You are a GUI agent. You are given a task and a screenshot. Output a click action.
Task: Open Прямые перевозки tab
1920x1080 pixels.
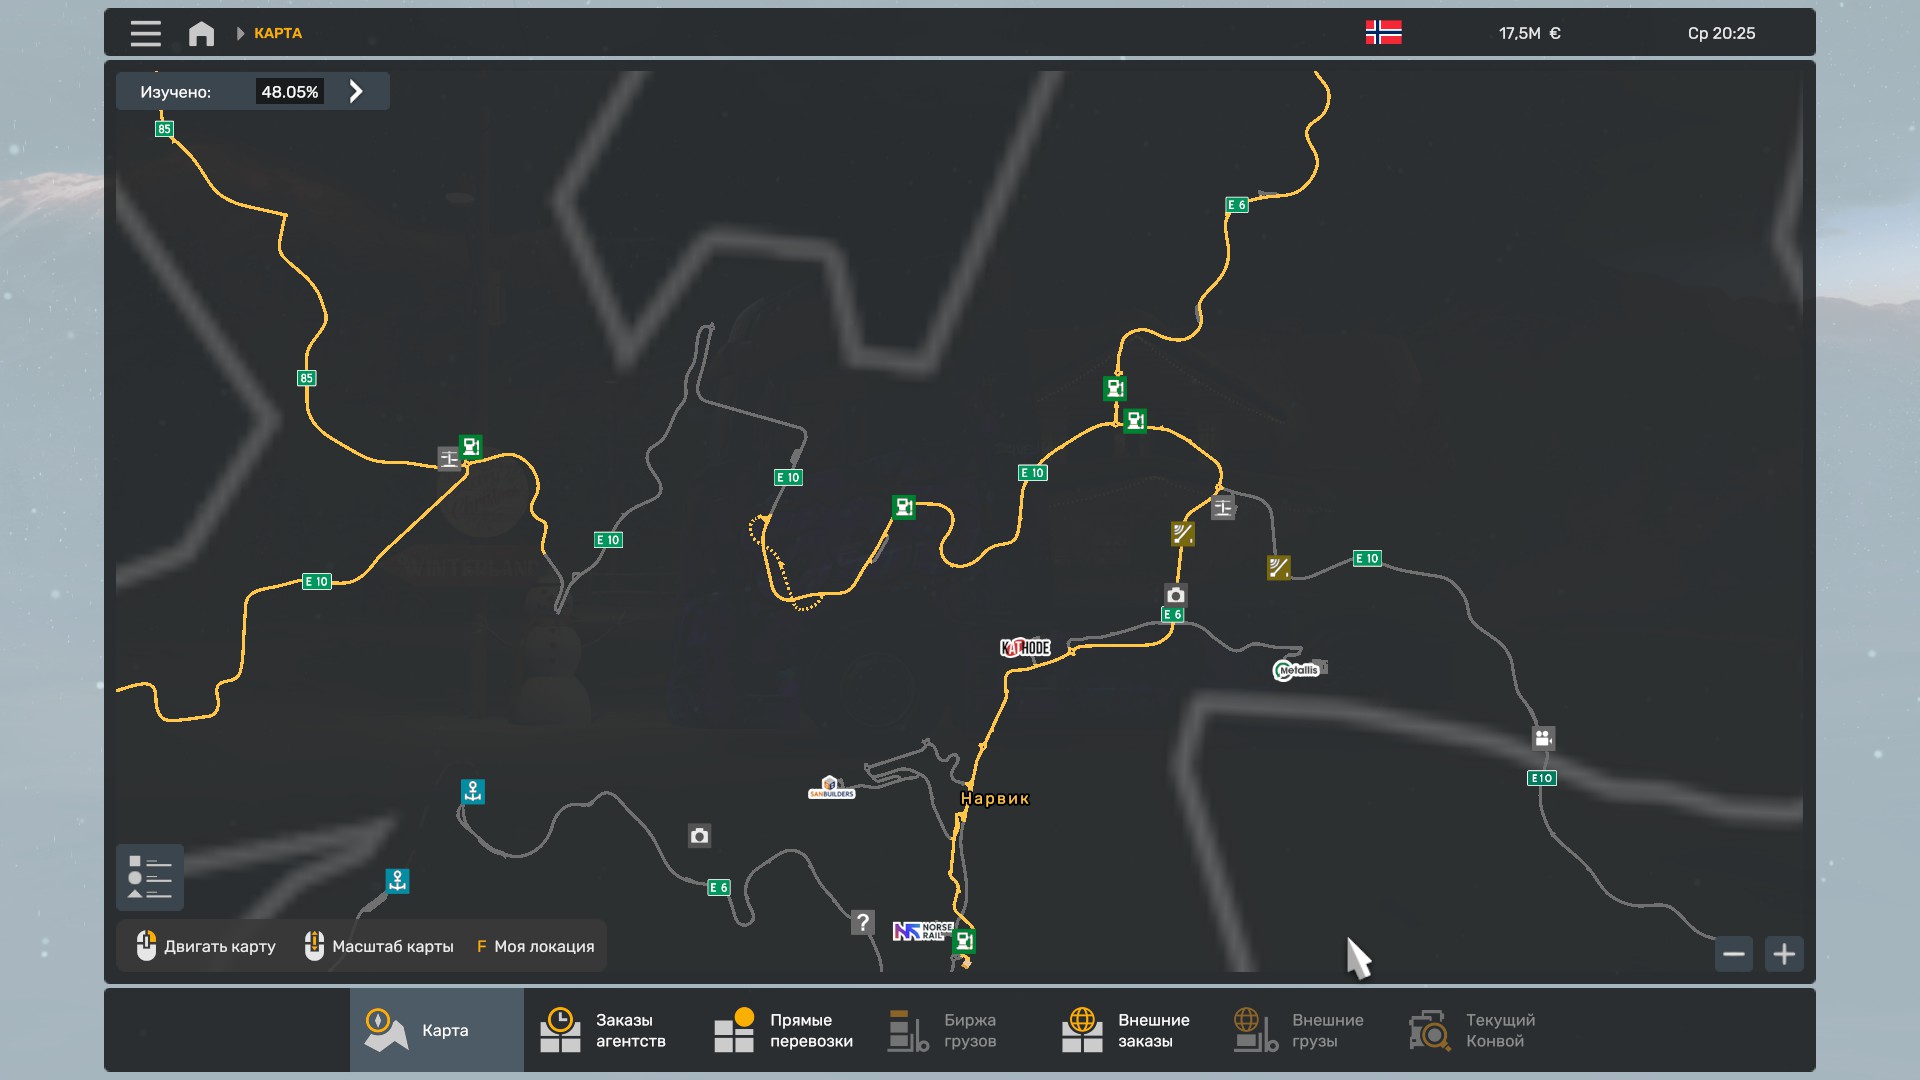point(785,1030)
